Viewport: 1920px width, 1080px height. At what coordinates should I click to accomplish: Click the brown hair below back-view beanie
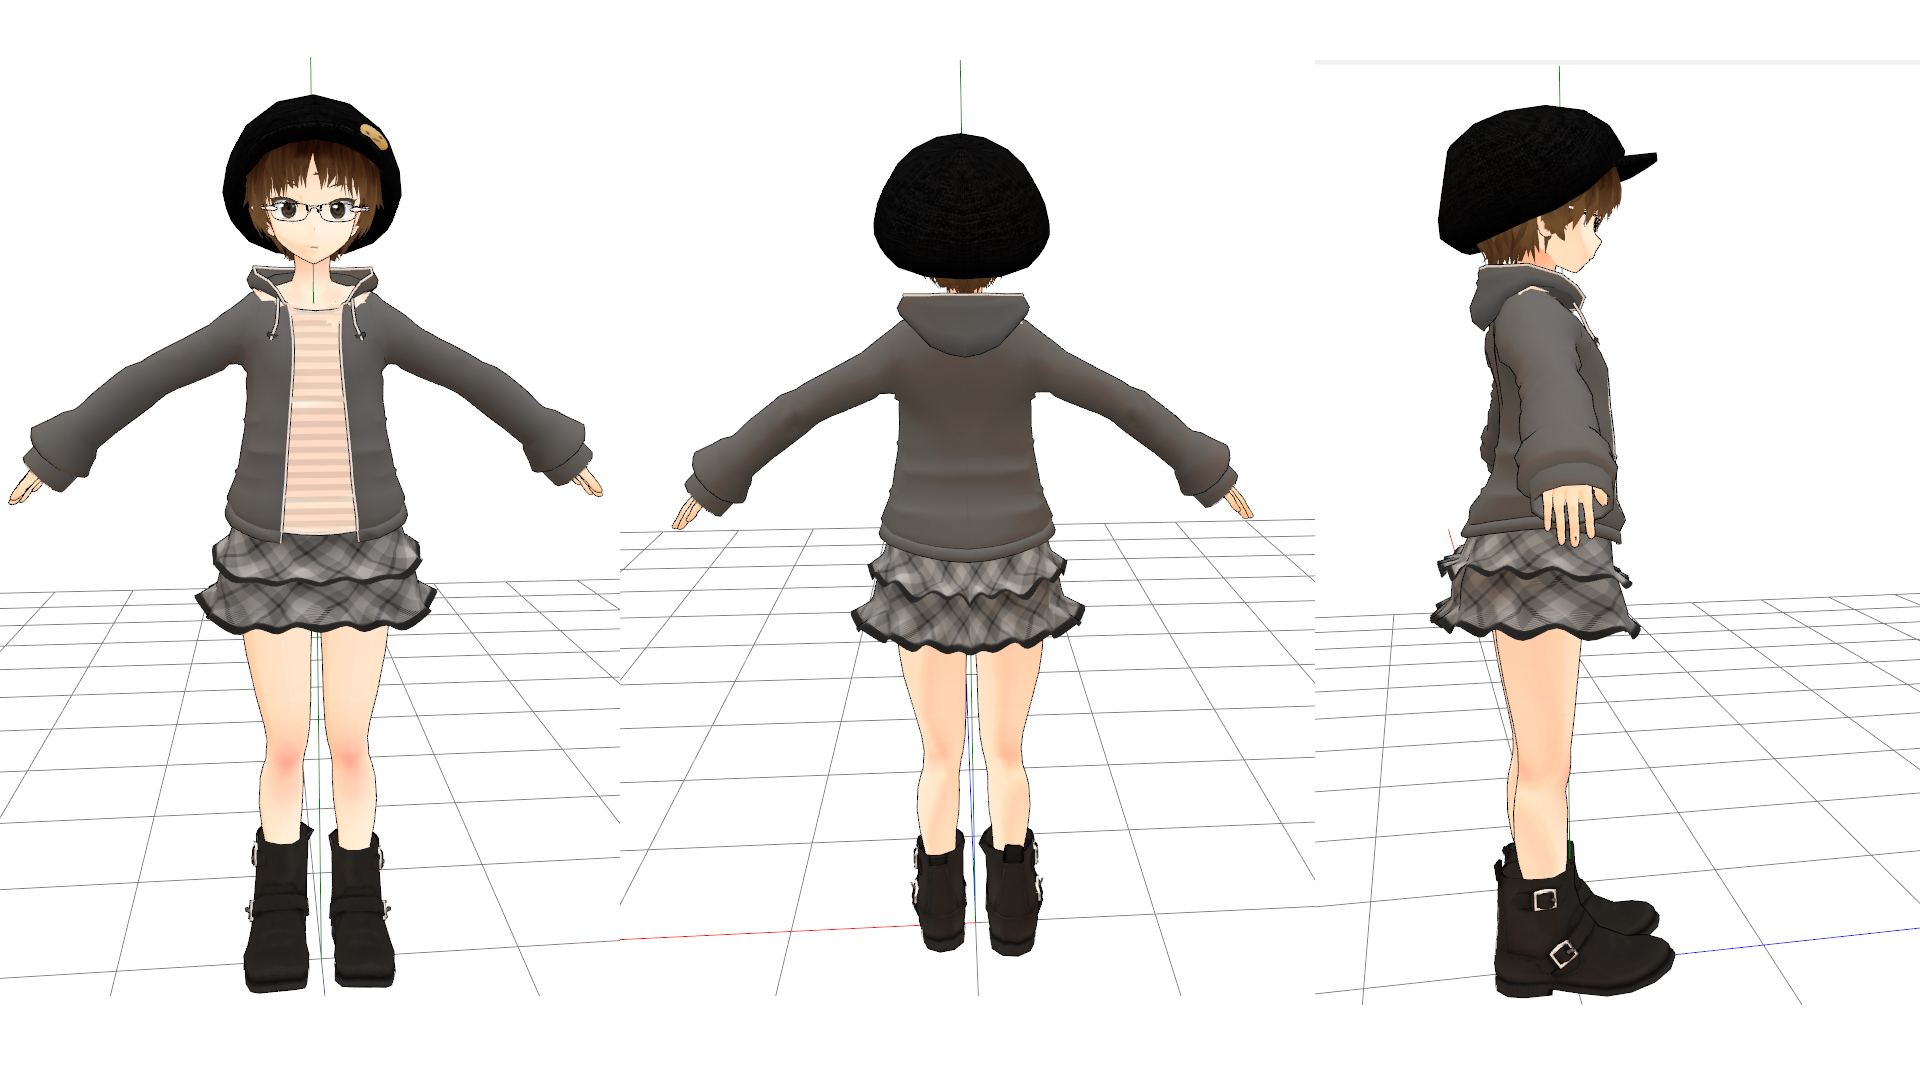[x=962, y=284]
